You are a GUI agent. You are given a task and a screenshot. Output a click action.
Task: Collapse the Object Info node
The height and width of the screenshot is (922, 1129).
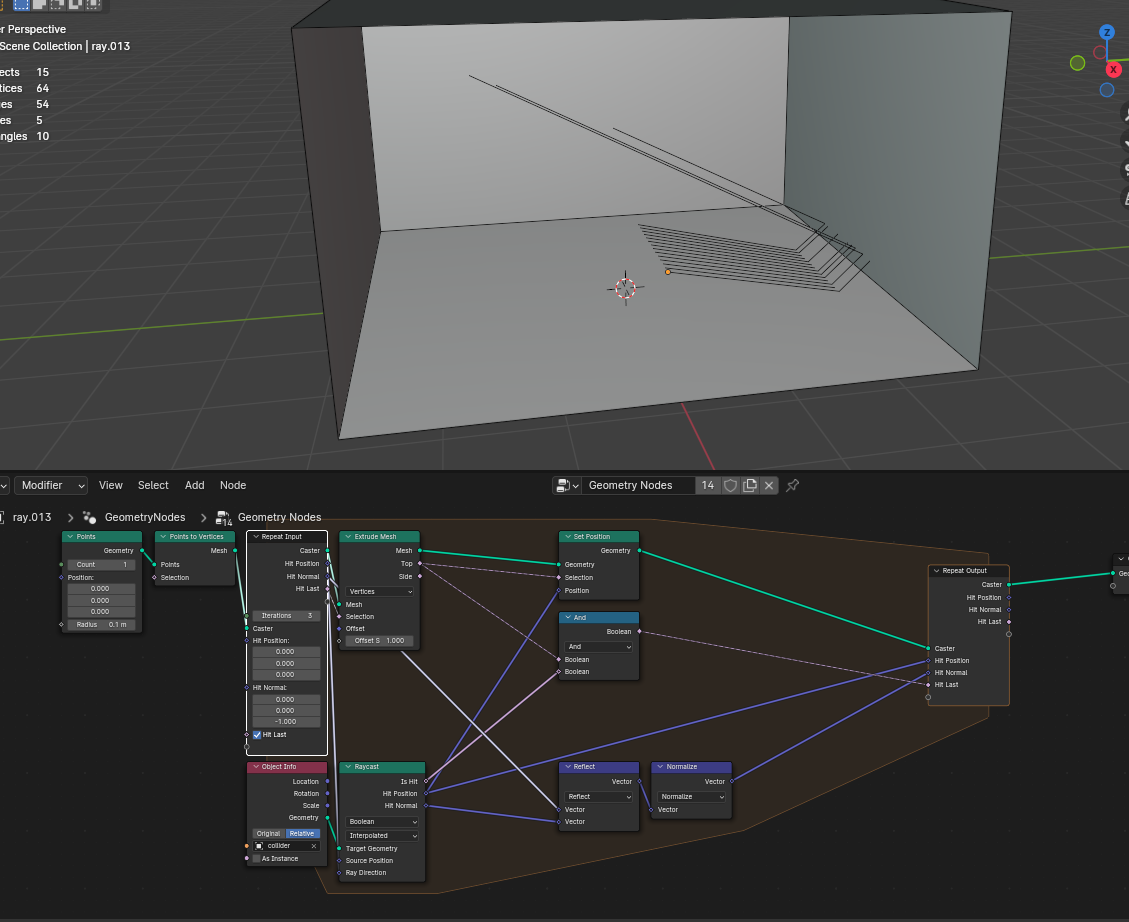tap(256, 767)
